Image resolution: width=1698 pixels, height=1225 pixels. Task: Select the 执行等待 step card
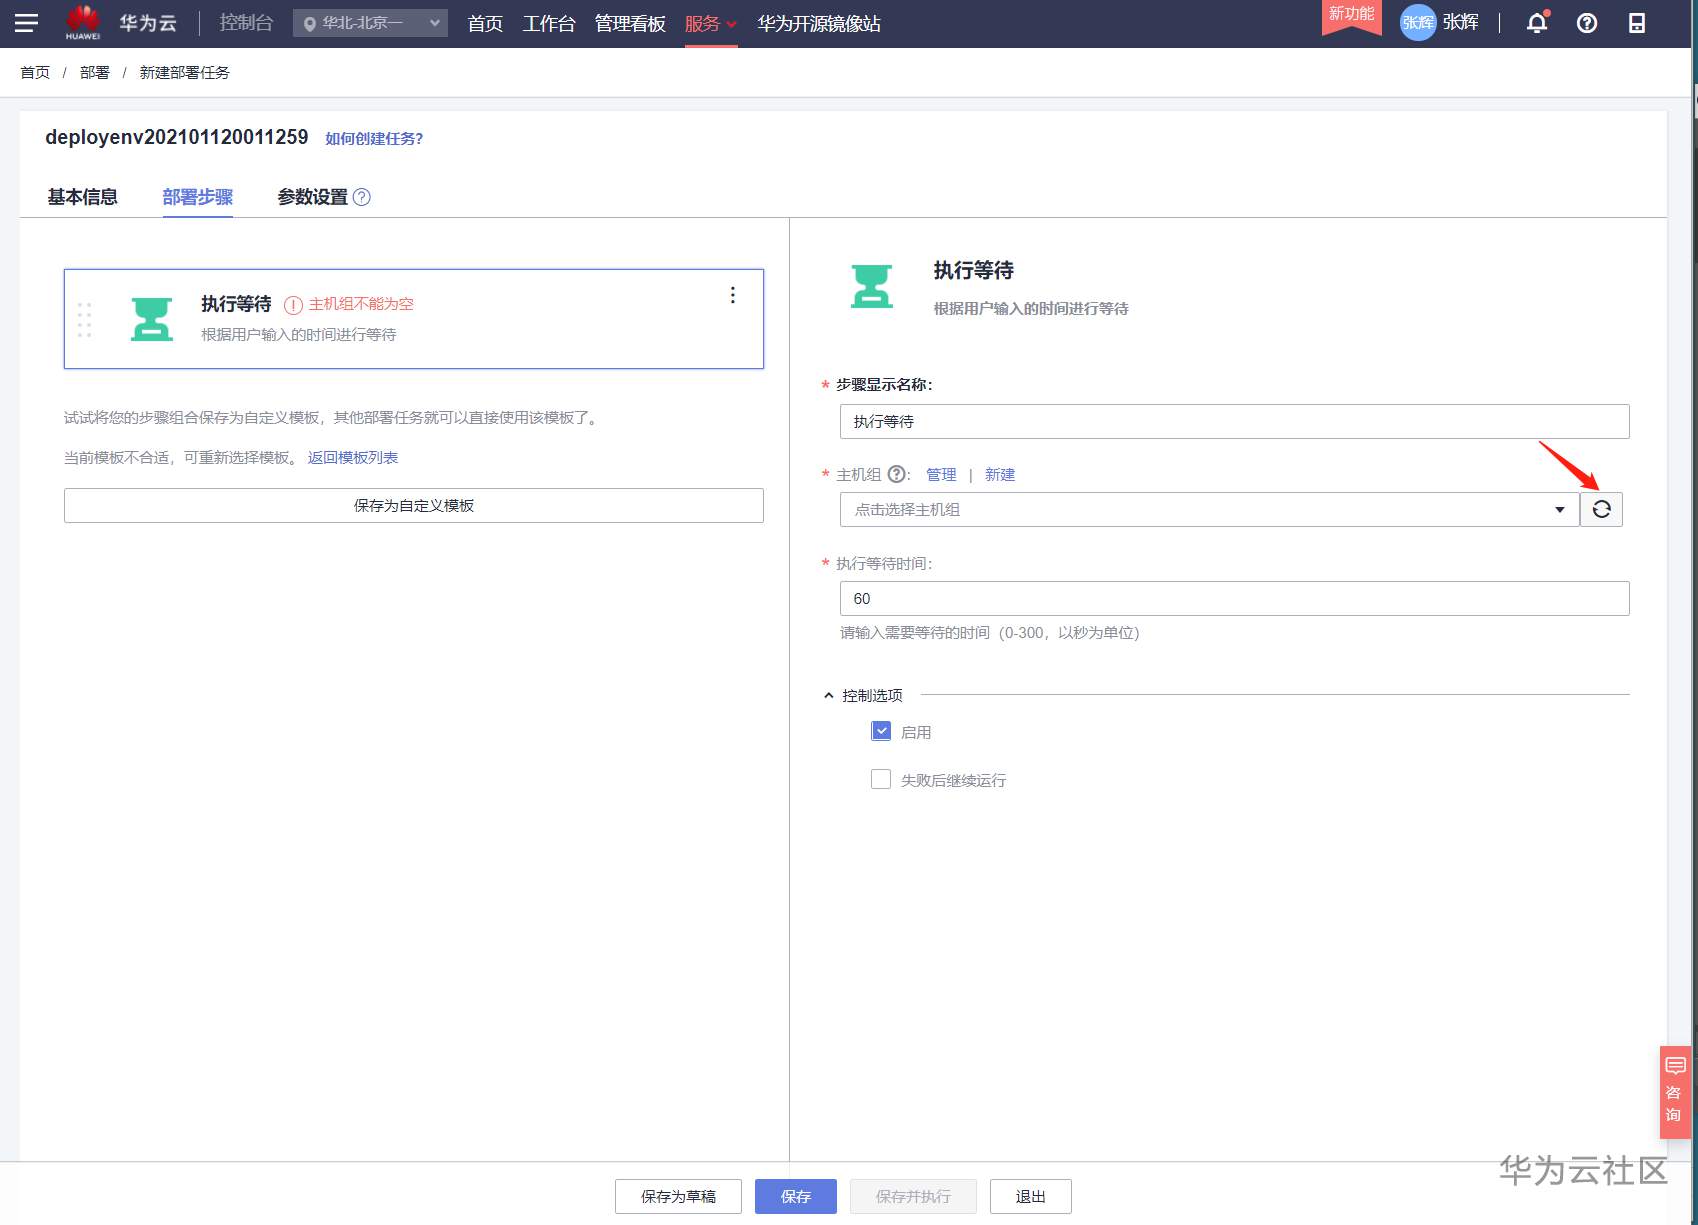[414, 319]
